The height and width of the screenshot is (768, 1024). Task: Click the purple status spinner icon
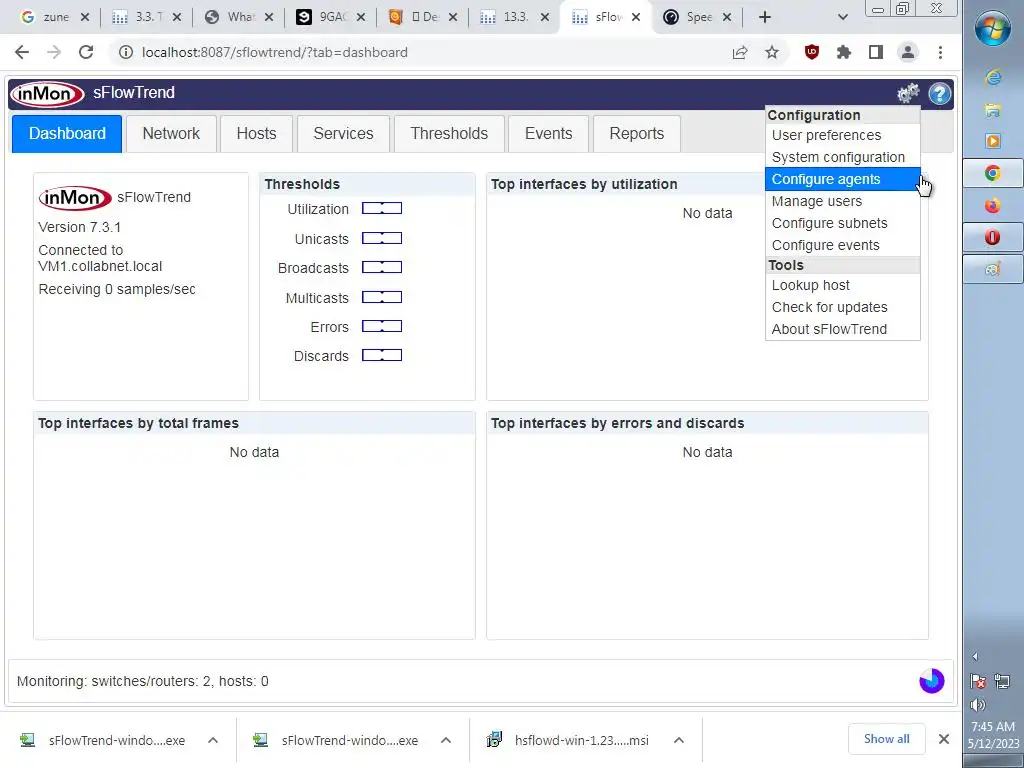tap(932, 681)
